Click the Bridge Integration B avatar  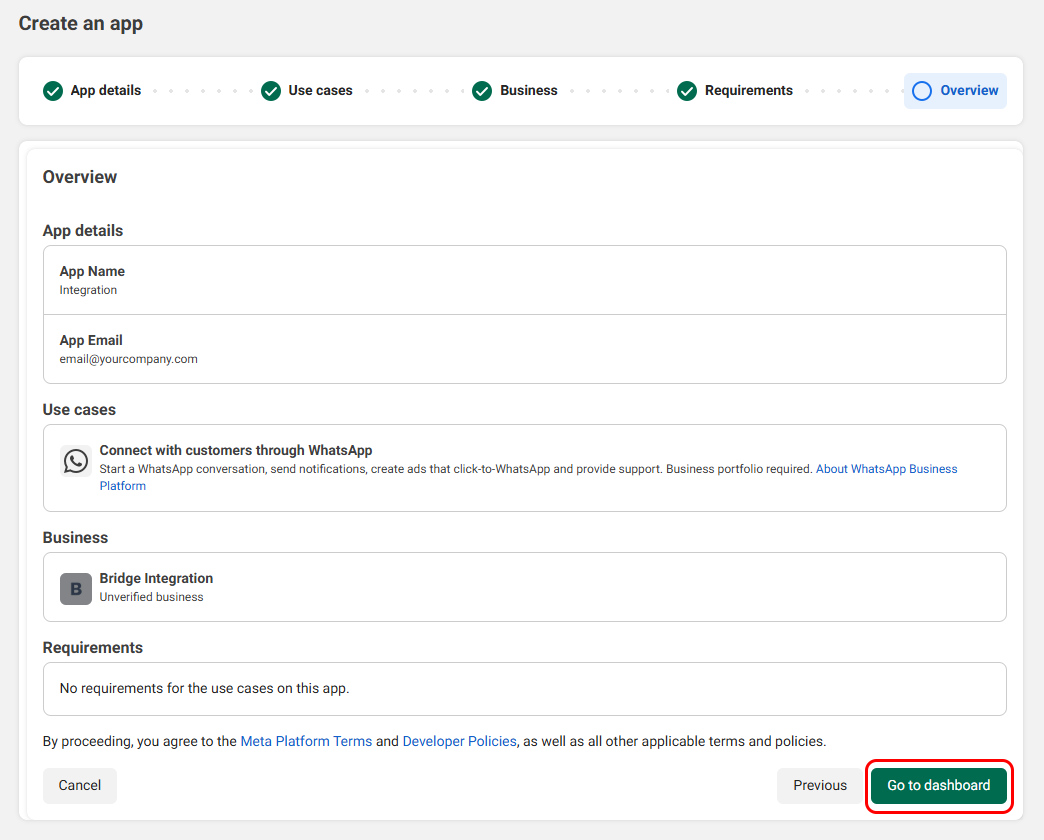pos(76,589)
